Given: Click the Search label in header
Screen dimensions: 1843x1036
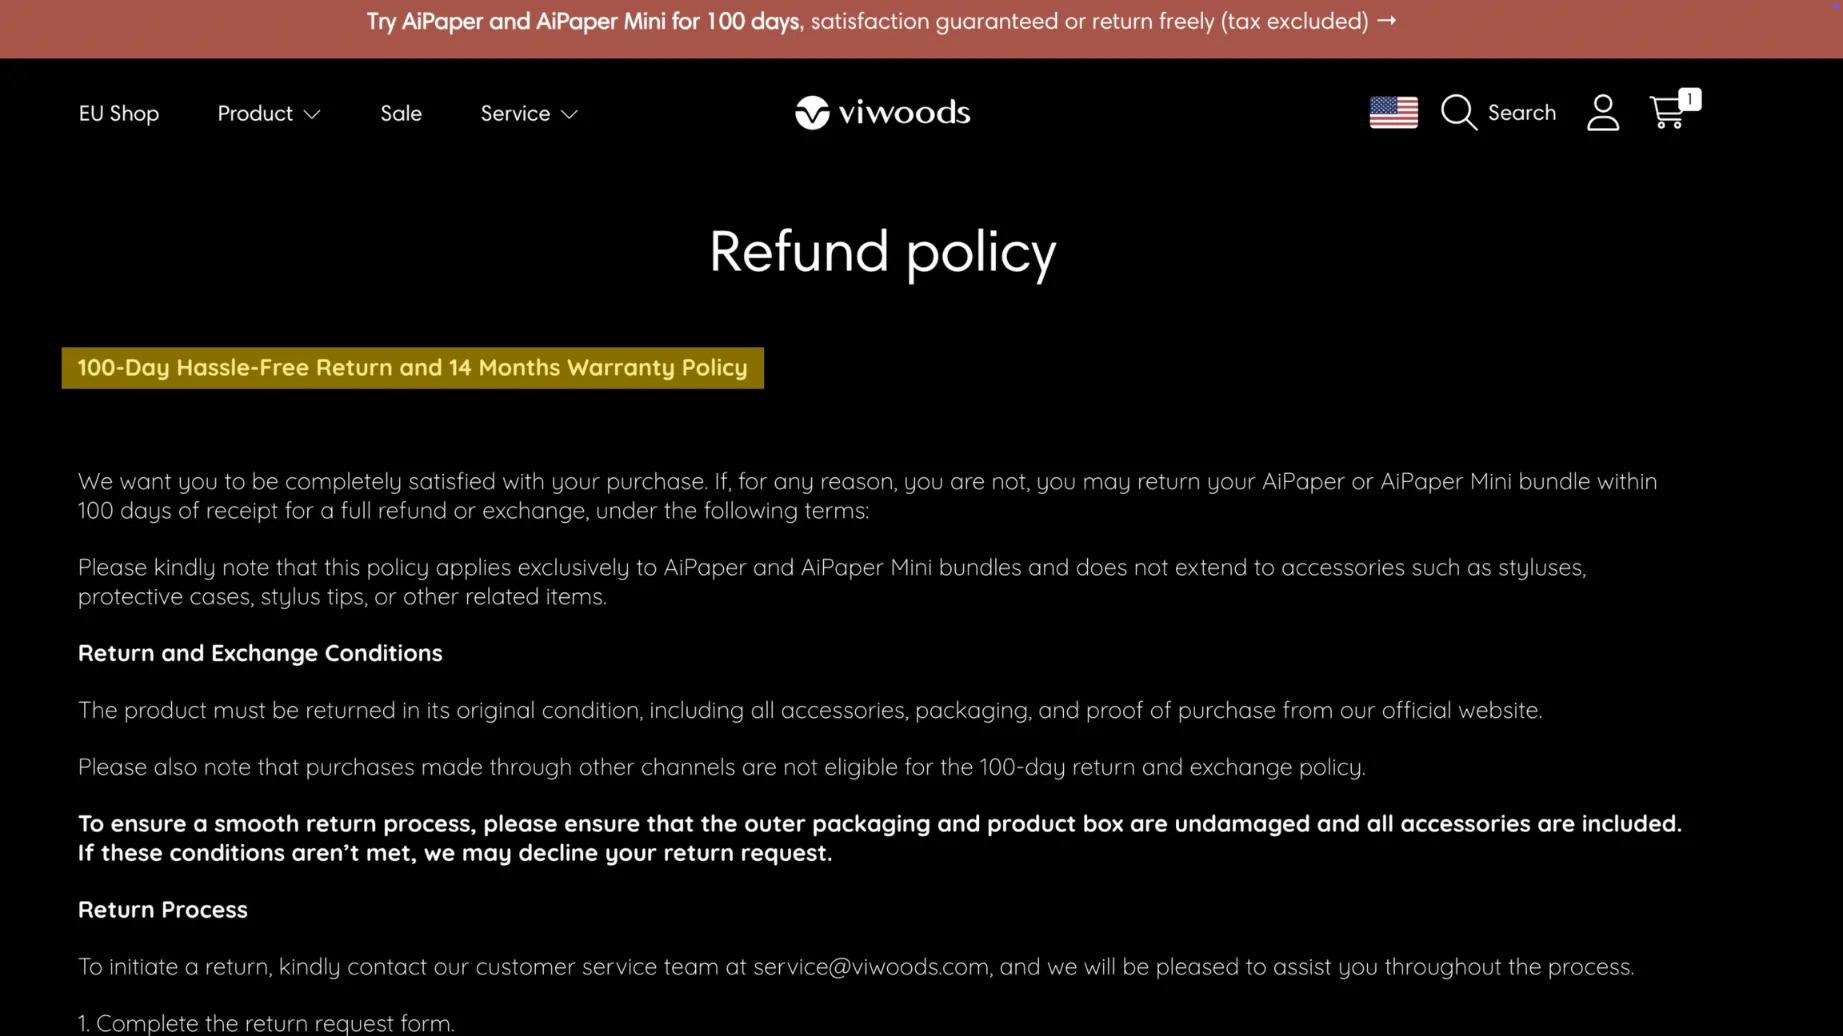Looking at the screenshot, I should click(1521, 112).
